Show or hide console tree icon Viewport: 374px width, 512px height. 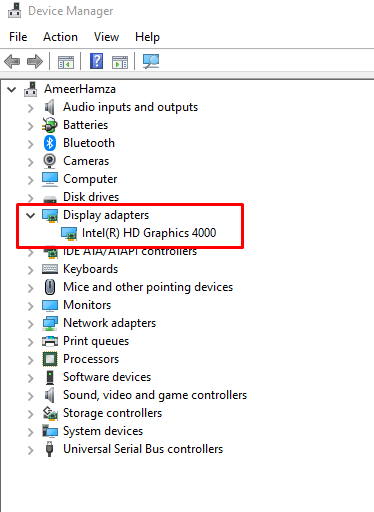click(x=66, y=62)
